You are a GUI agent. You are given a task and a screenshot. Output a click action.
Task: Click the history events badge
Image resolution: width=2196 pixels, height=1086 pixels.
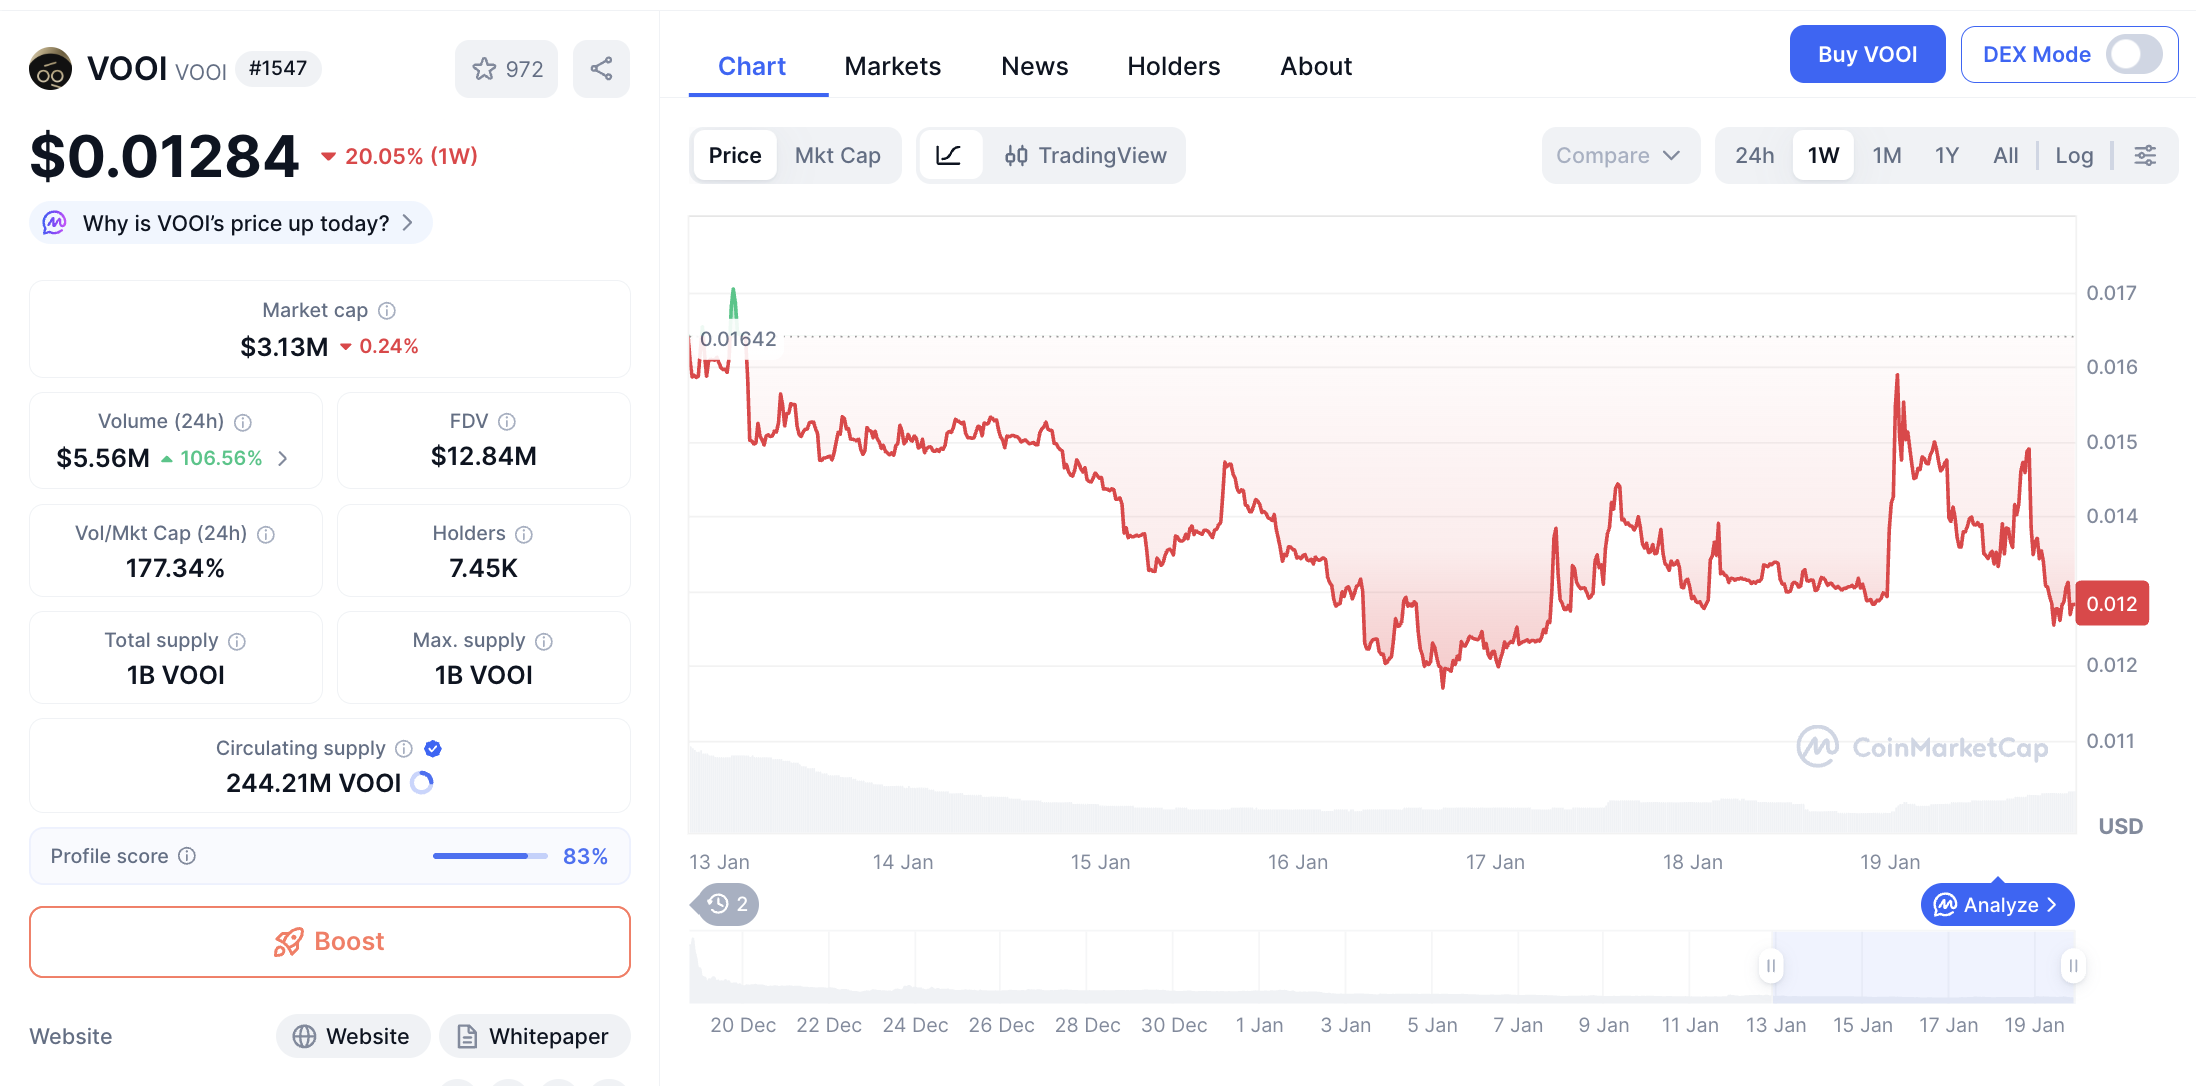[x=728, y=904]
